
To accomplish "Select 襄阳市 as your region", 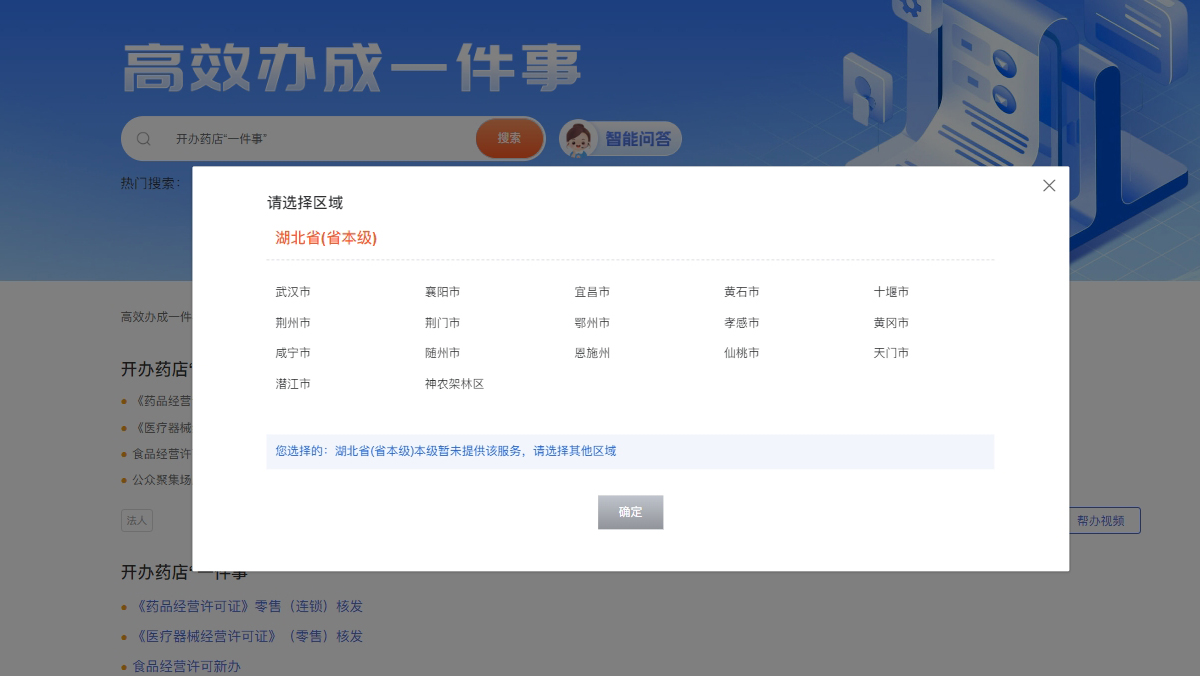I will point(441,292).
